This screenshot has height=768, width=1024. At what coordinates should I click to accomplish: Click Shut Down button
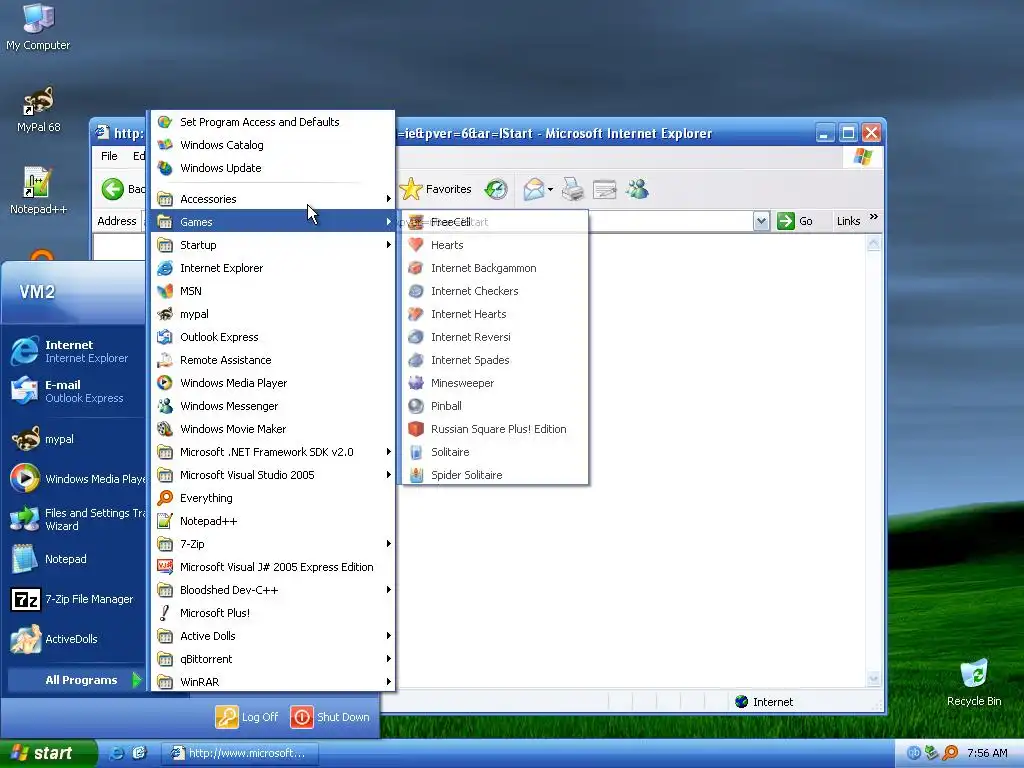(330, 717)
